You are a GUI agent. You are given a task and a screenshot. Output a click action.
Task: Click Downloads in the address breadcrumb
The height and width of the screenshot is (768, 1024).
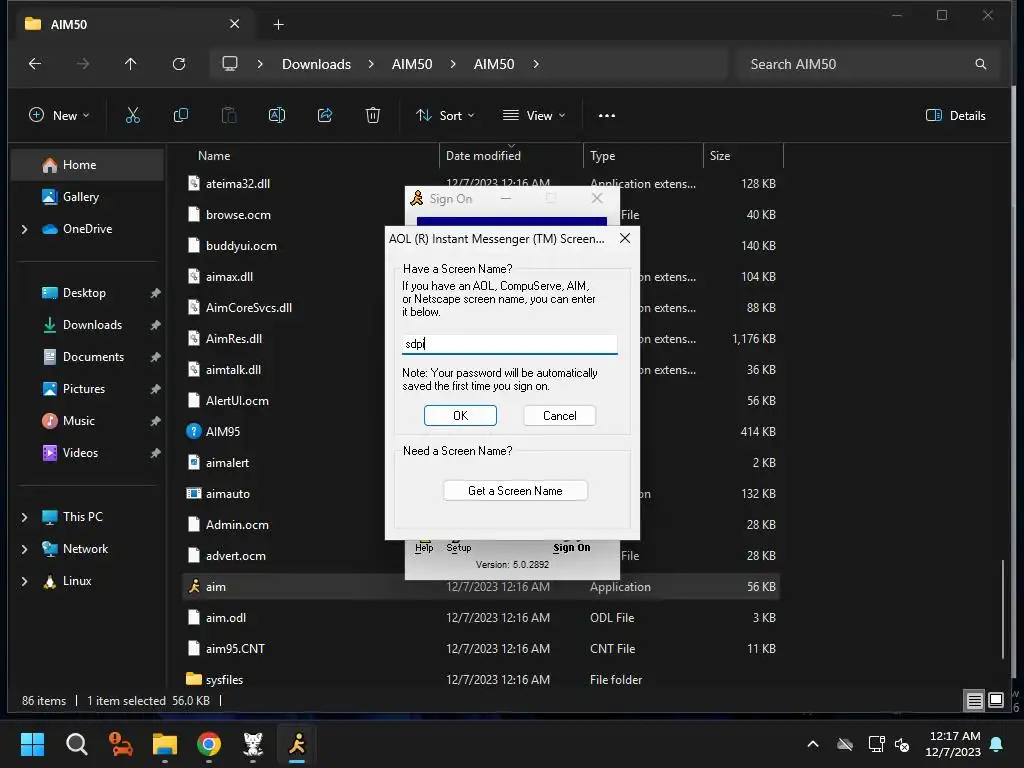(316, 64)
